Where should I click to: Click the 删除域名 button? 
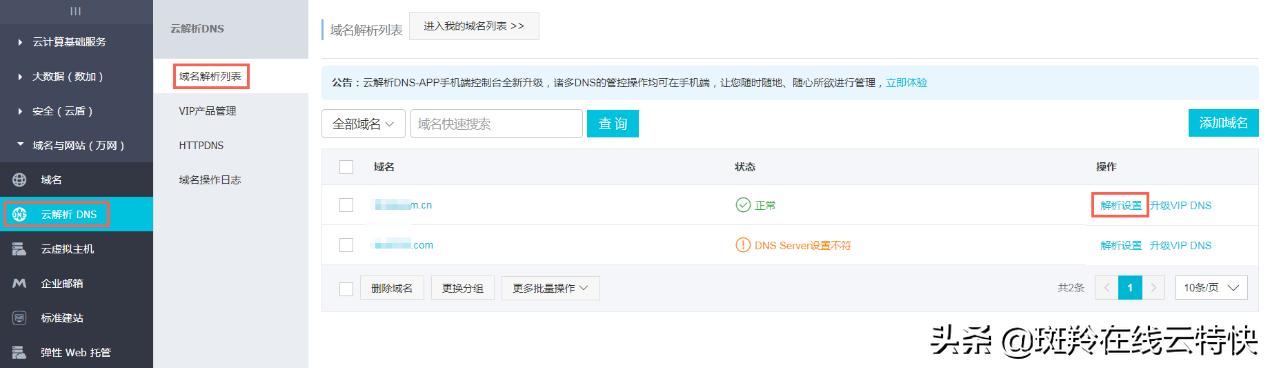(x=392, y=288)
